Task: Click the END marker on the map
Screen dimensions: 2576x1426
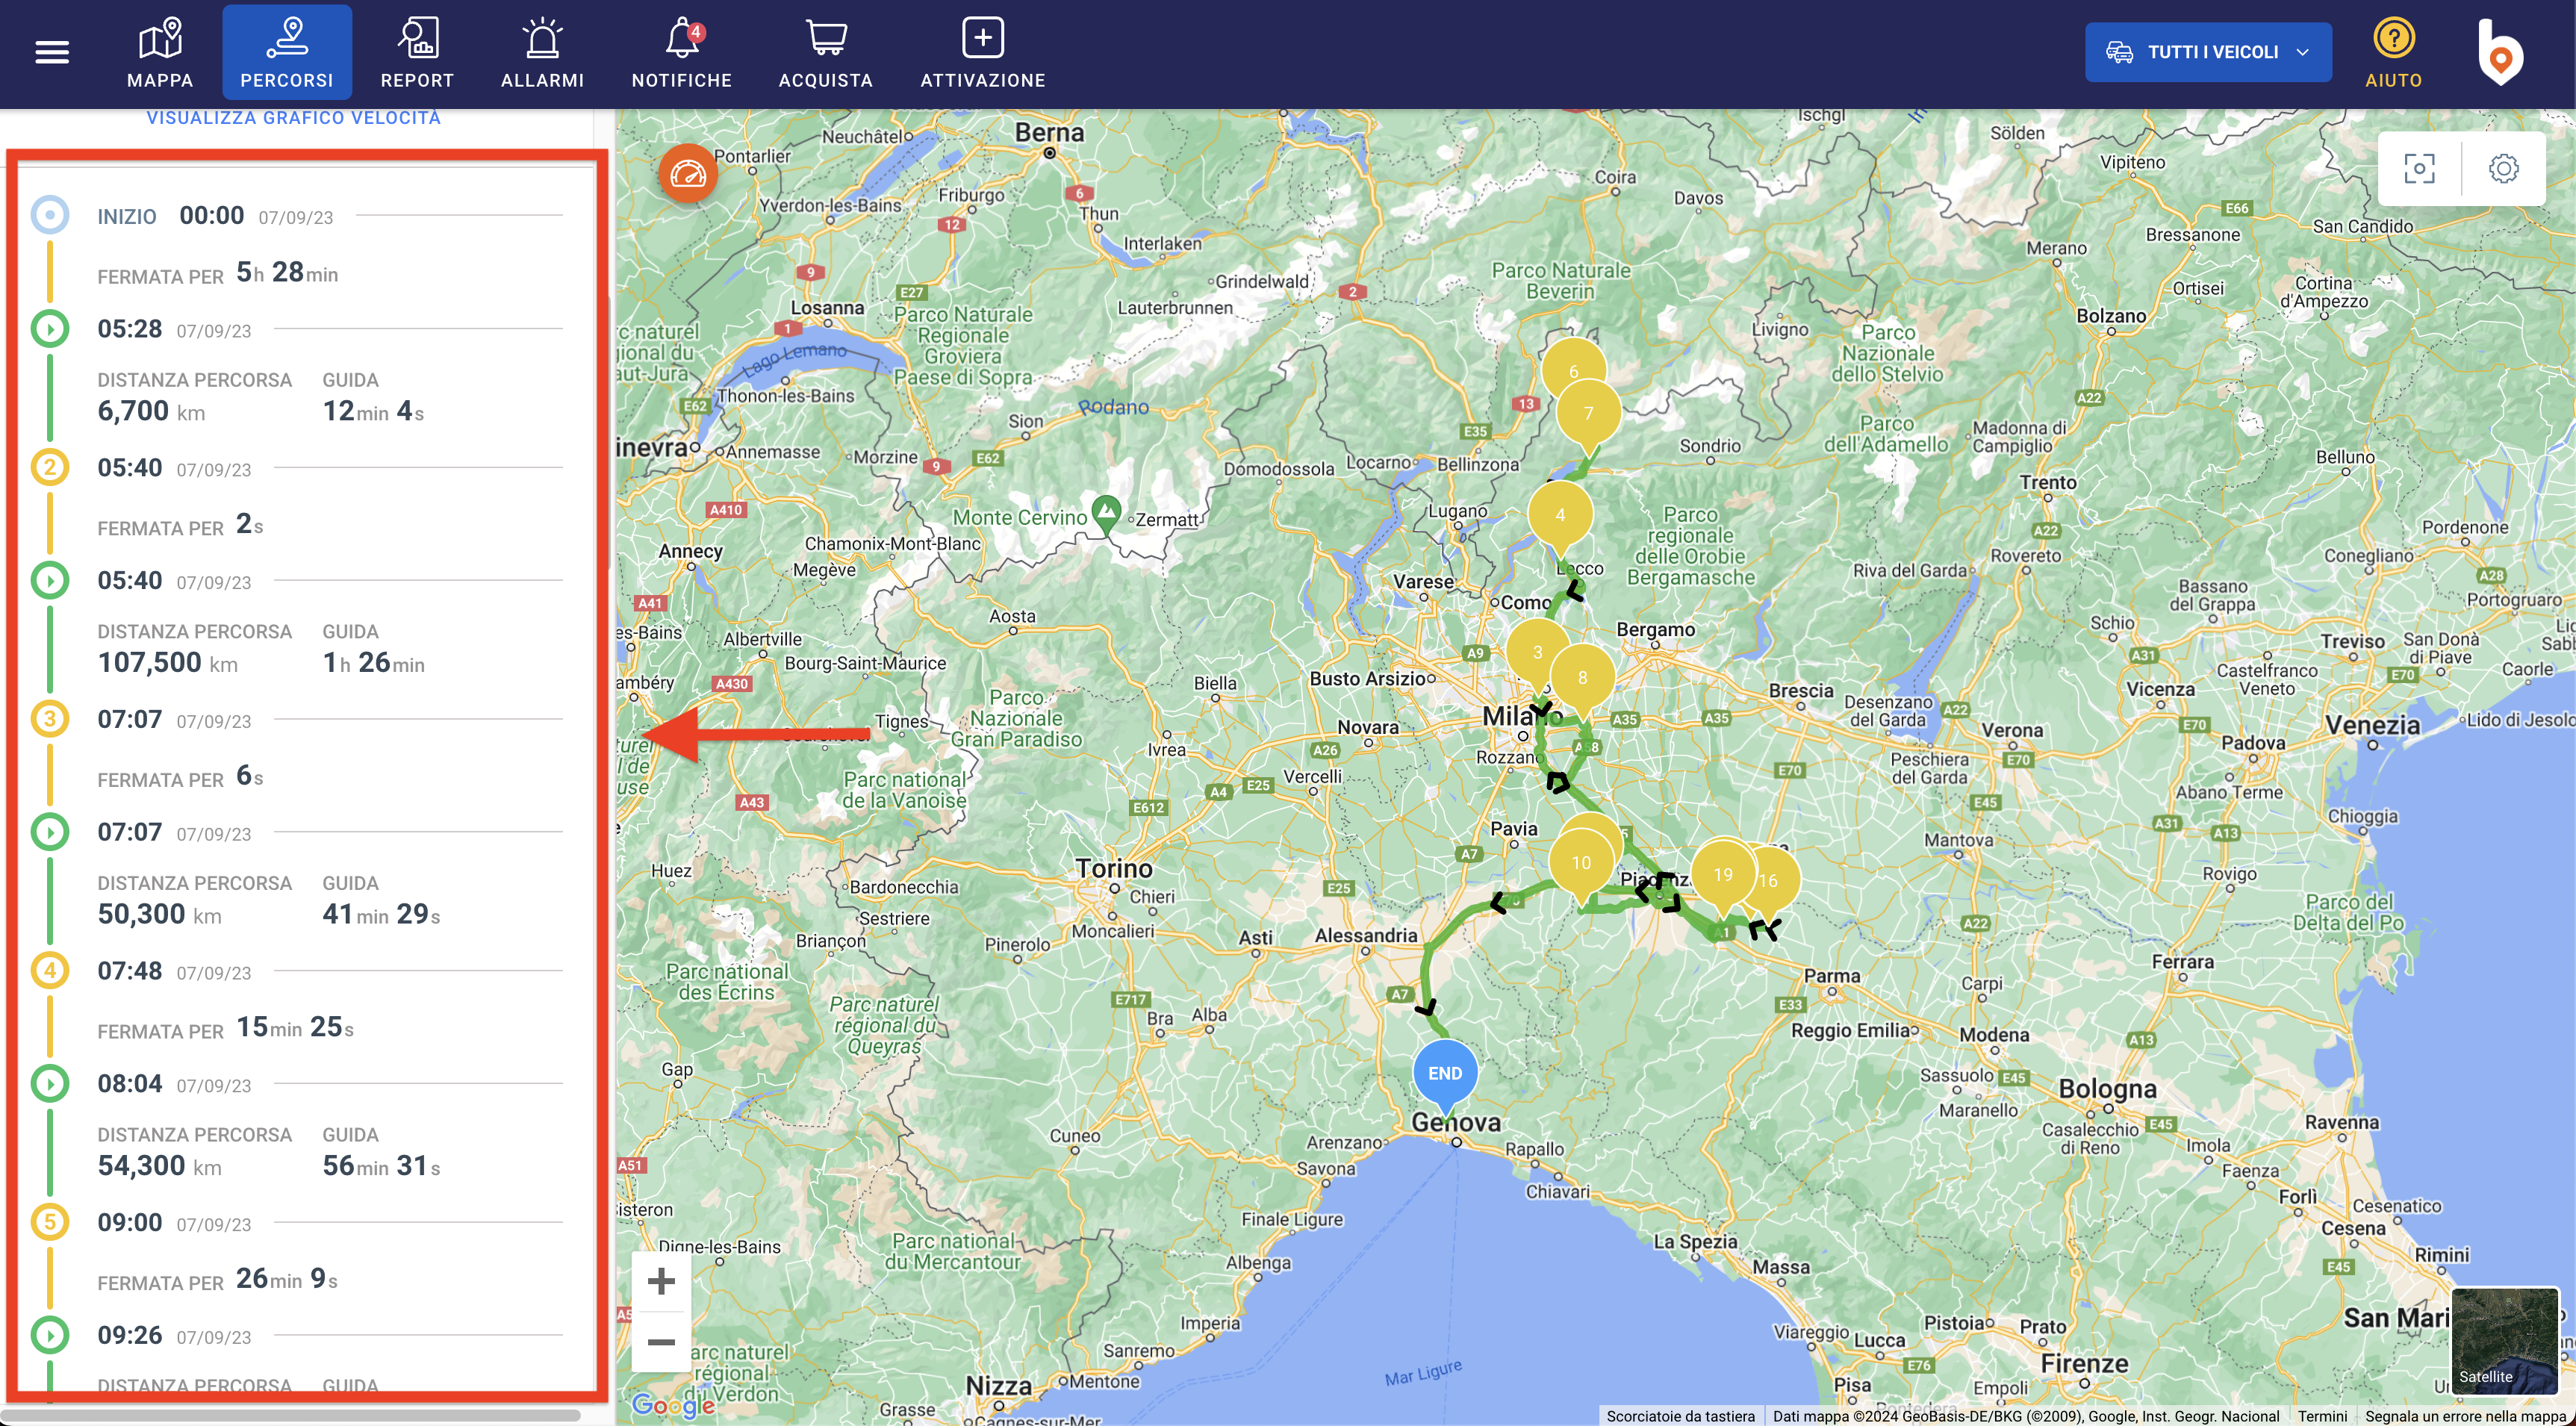Action: (1444, 1072)
